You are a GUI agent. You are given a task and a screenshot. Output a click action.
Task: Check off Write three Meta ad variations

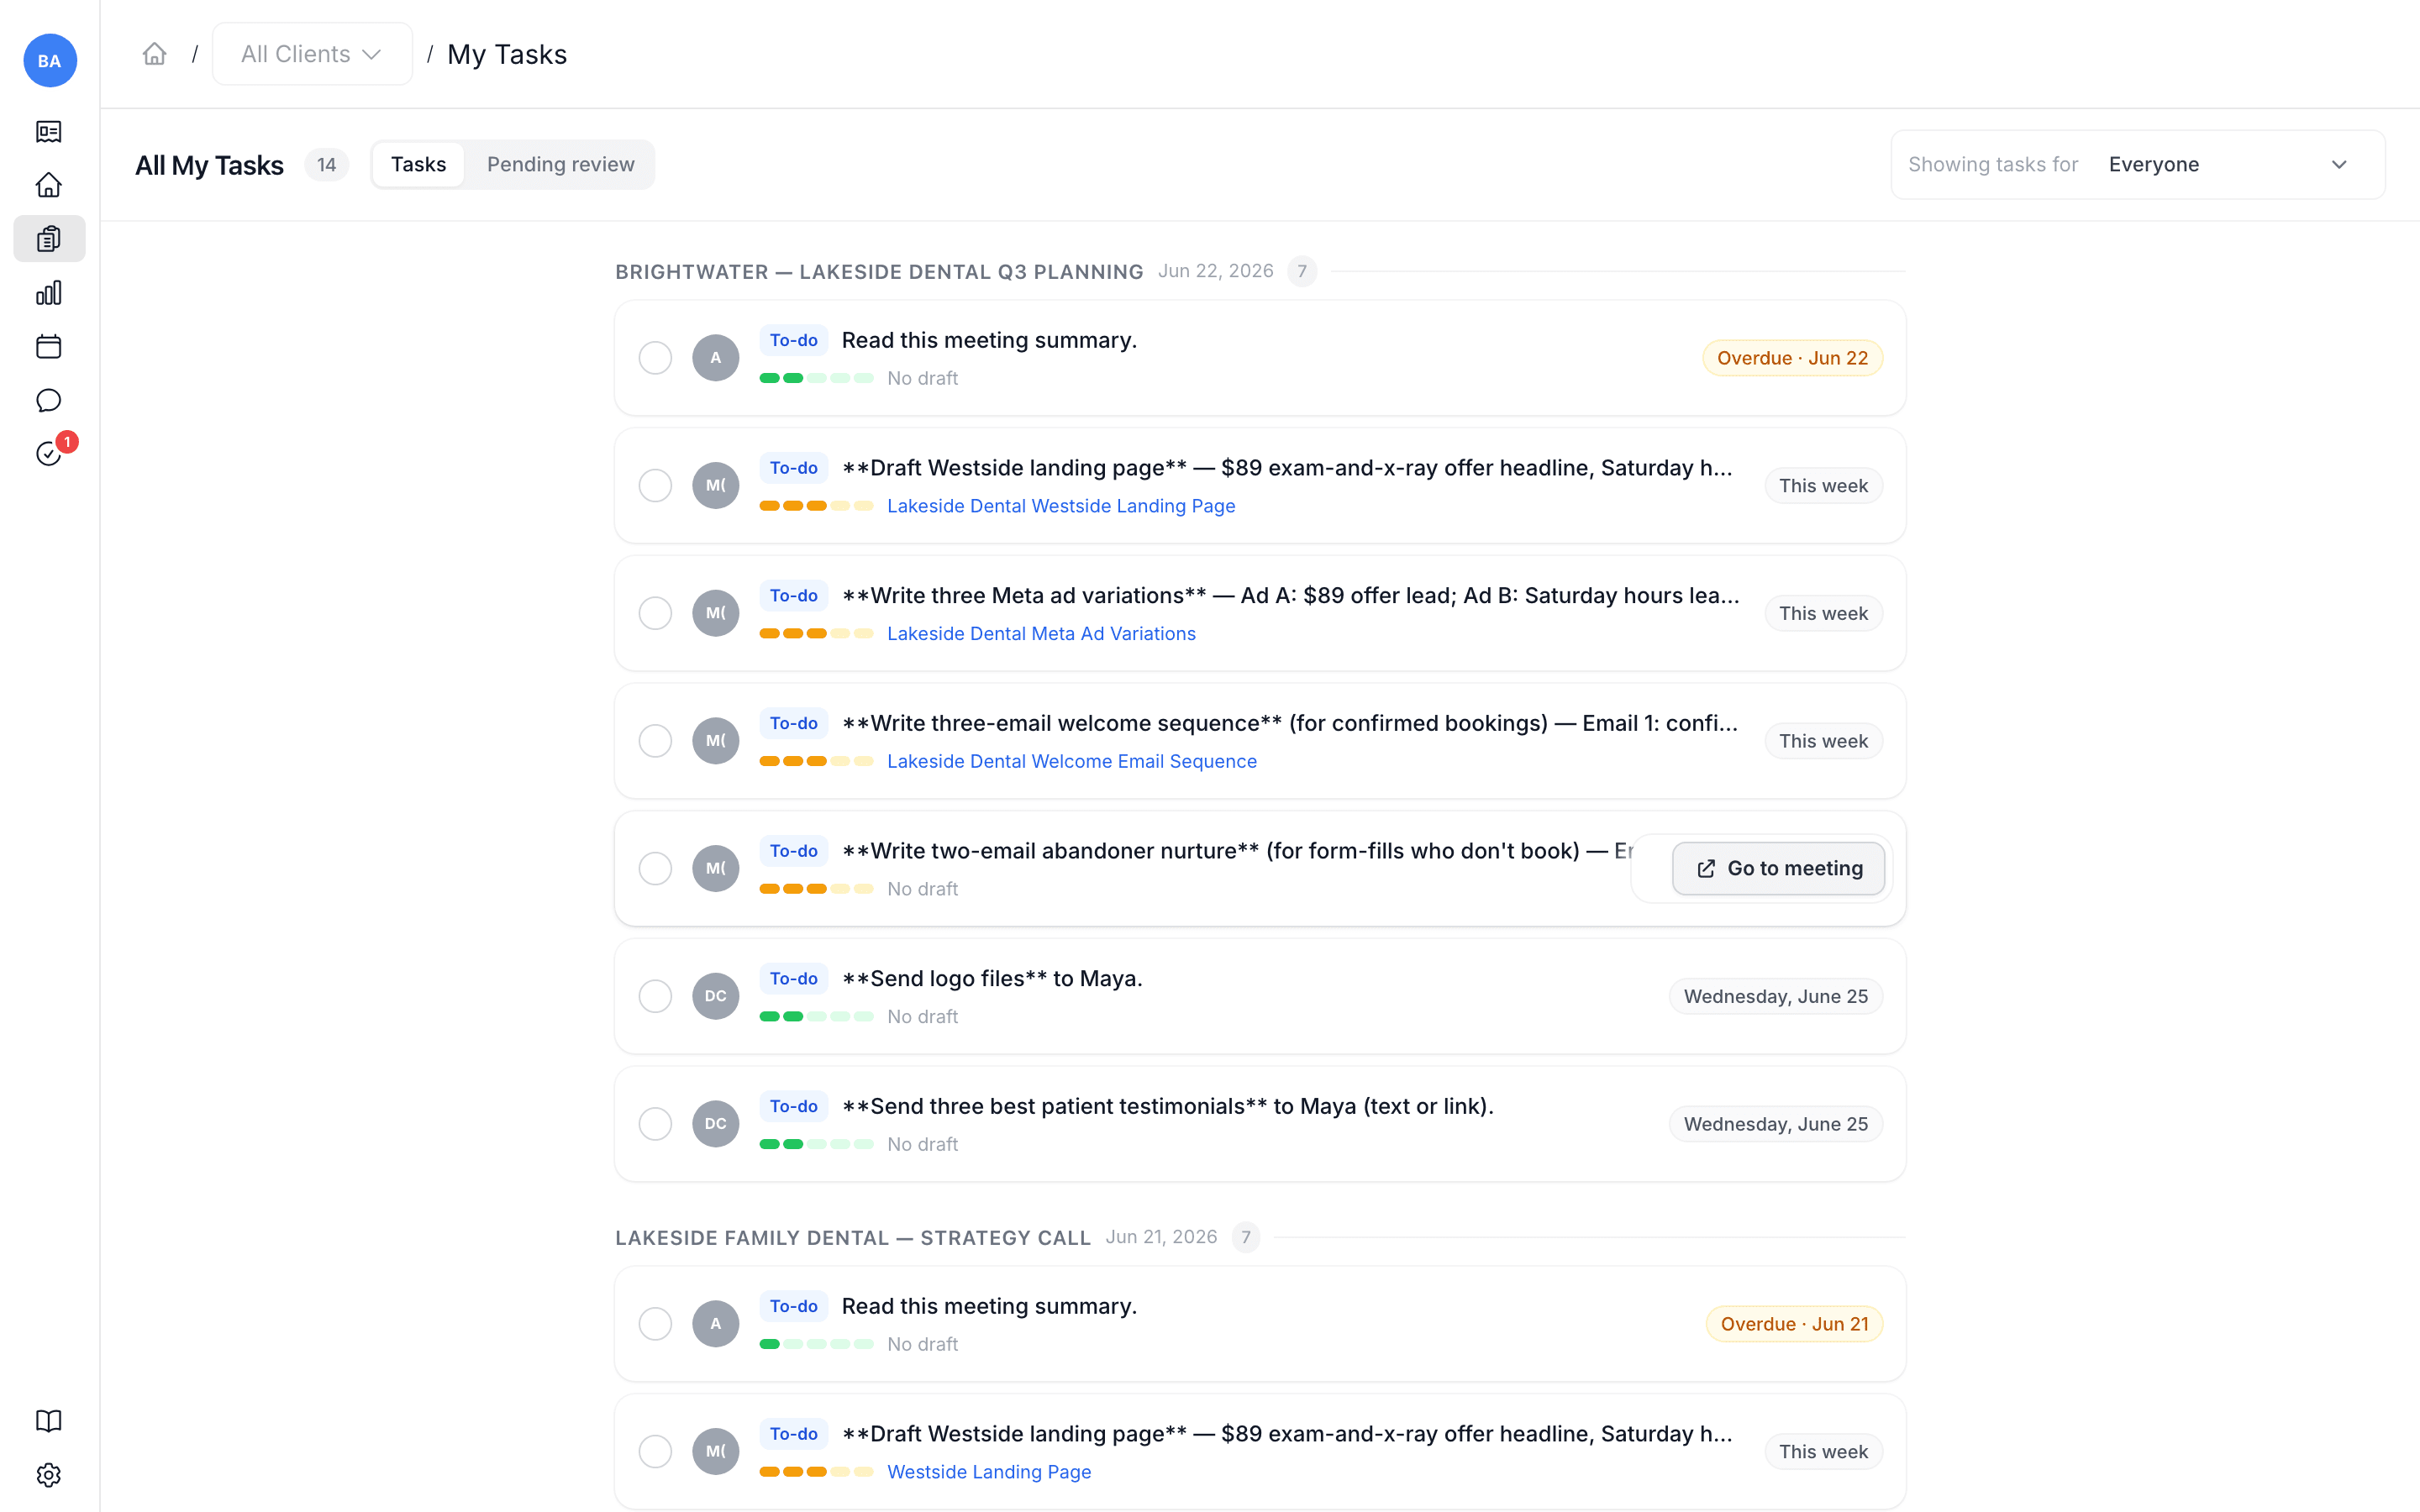(x=656, y=613)
